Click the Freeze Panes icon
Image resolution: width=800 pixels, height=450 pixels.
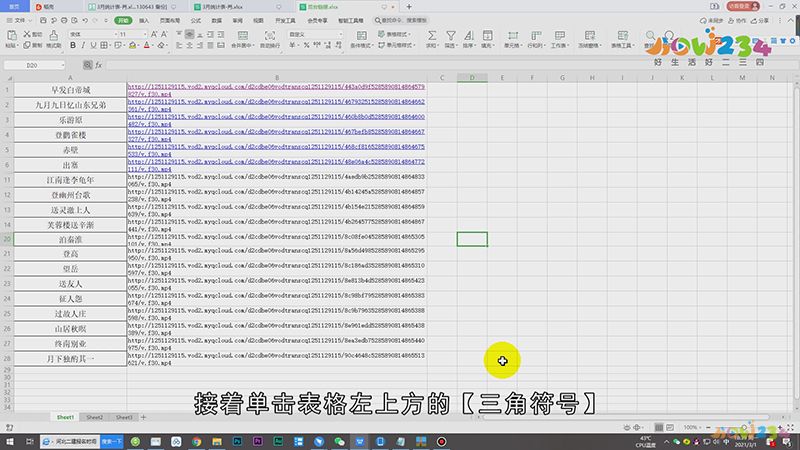pyautogui.click(x=590, y=36)
